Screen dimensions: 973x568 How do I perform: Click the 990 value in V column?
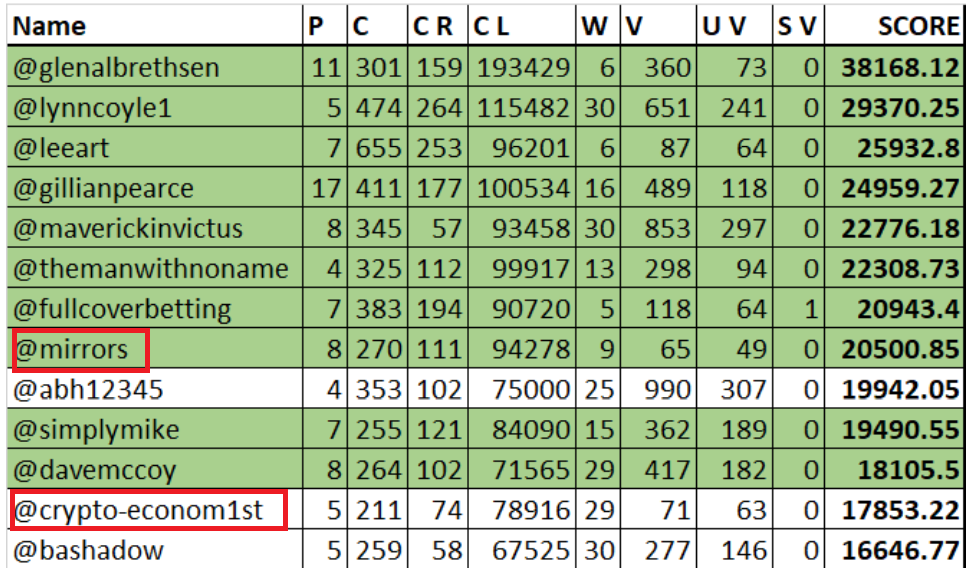tap(668, 390)
